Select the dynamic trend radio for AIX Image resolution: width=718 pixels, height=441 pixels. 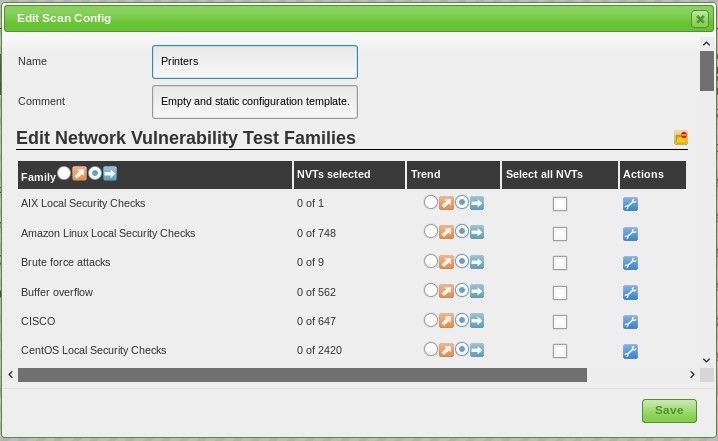[430, 202]
